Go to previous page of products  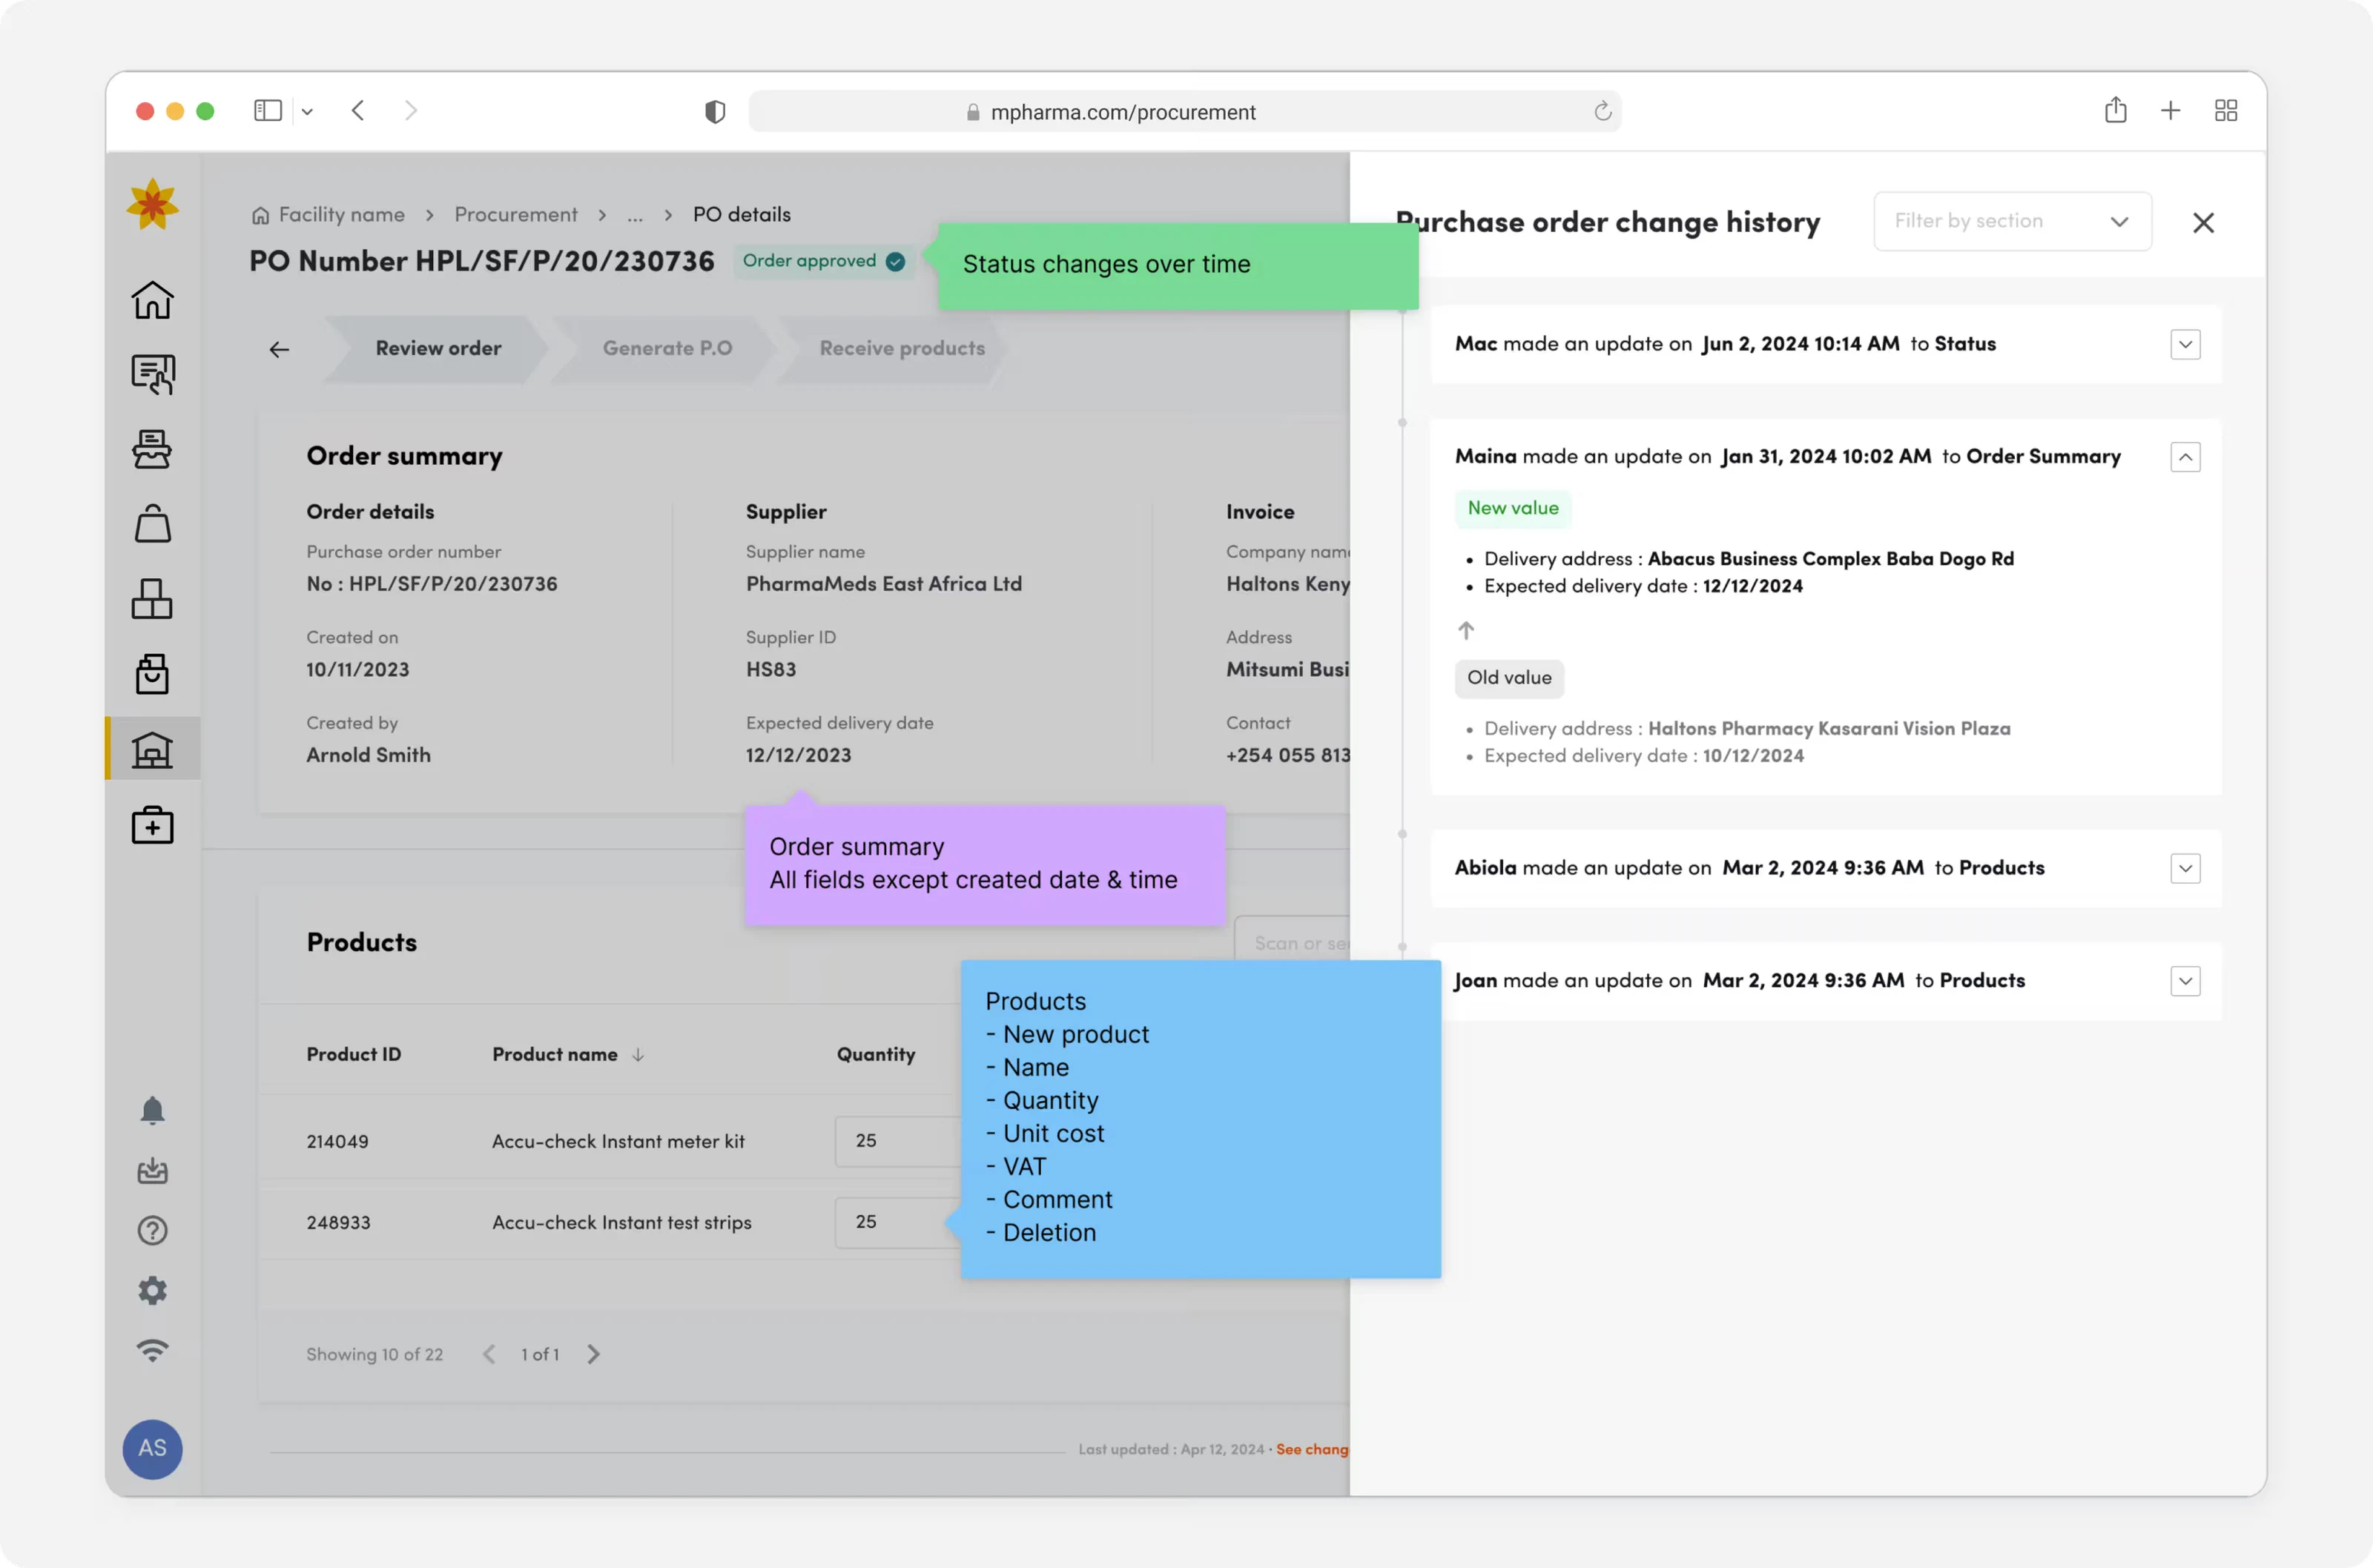[489, 1354]
